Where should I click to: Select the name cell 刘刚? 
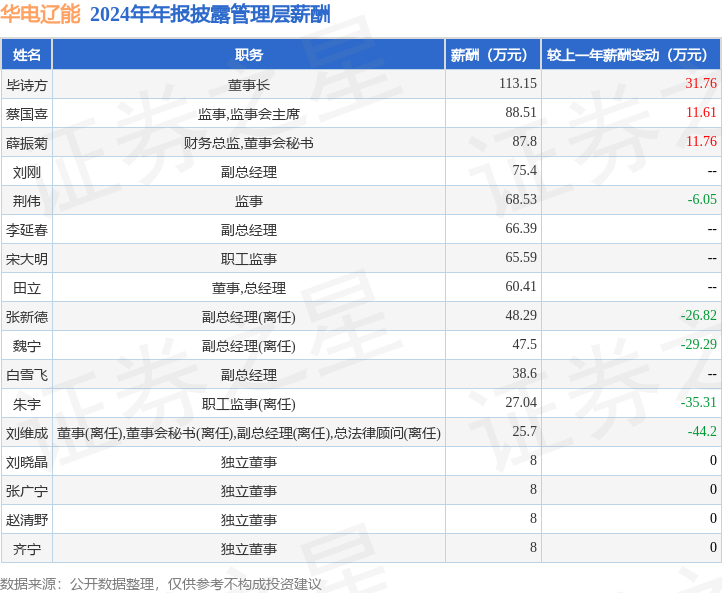coord(27,172)
